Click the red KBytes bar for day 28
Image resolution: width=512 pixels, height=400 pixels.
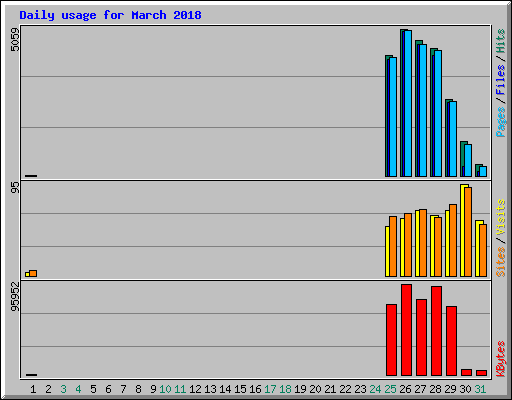click(x=436, y=331)
